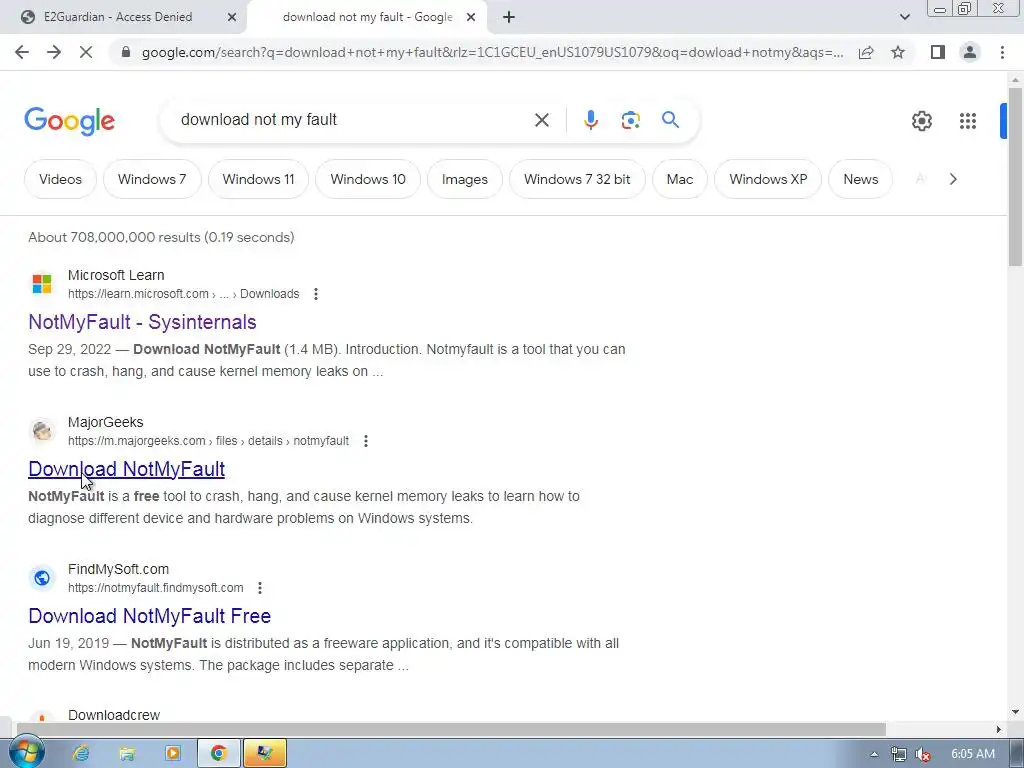
Task: Open the browser side panel
Action: (x=938, y=52)
